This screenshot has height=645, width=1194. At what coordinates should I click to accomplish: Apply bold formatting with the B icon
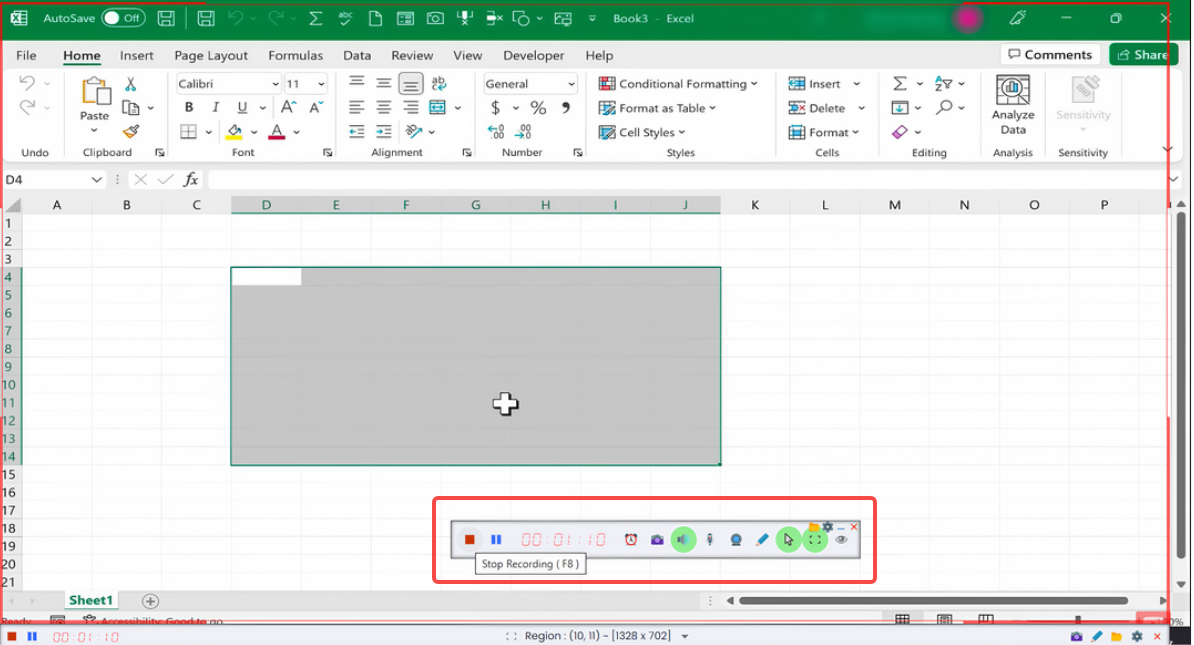click(x=188, y=108)
